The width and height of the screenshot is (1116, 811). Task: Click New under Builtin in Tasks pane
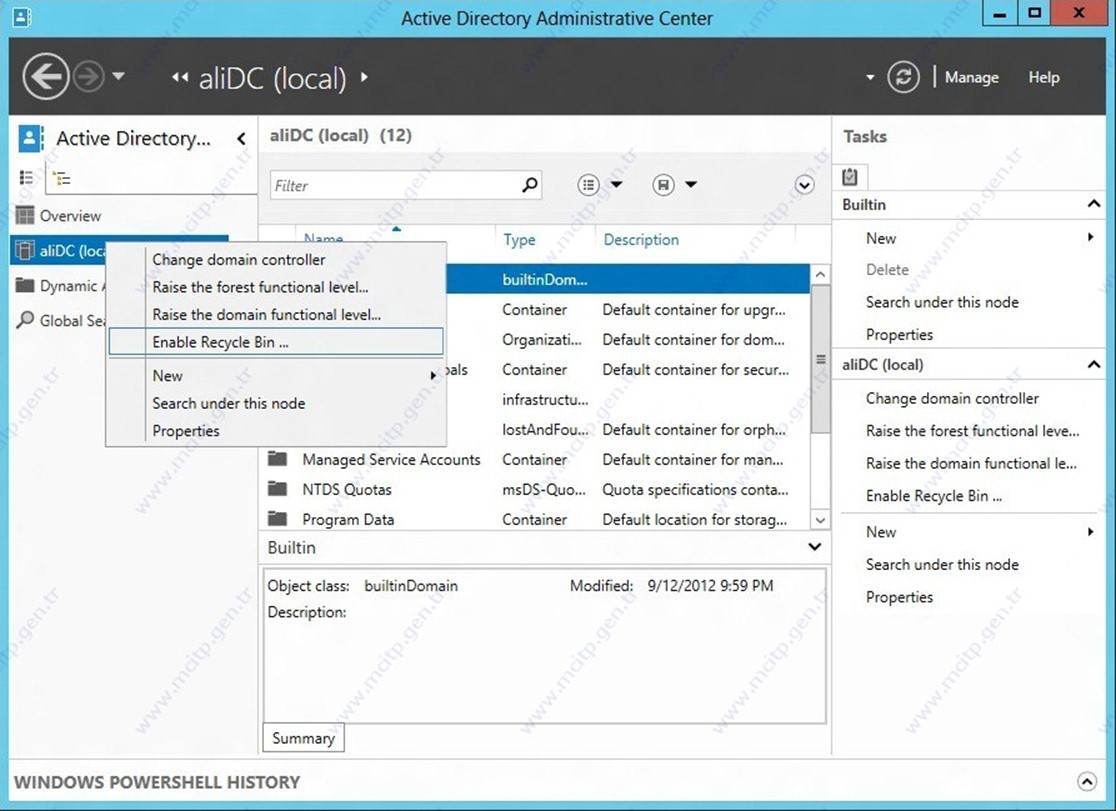(881, 239)
